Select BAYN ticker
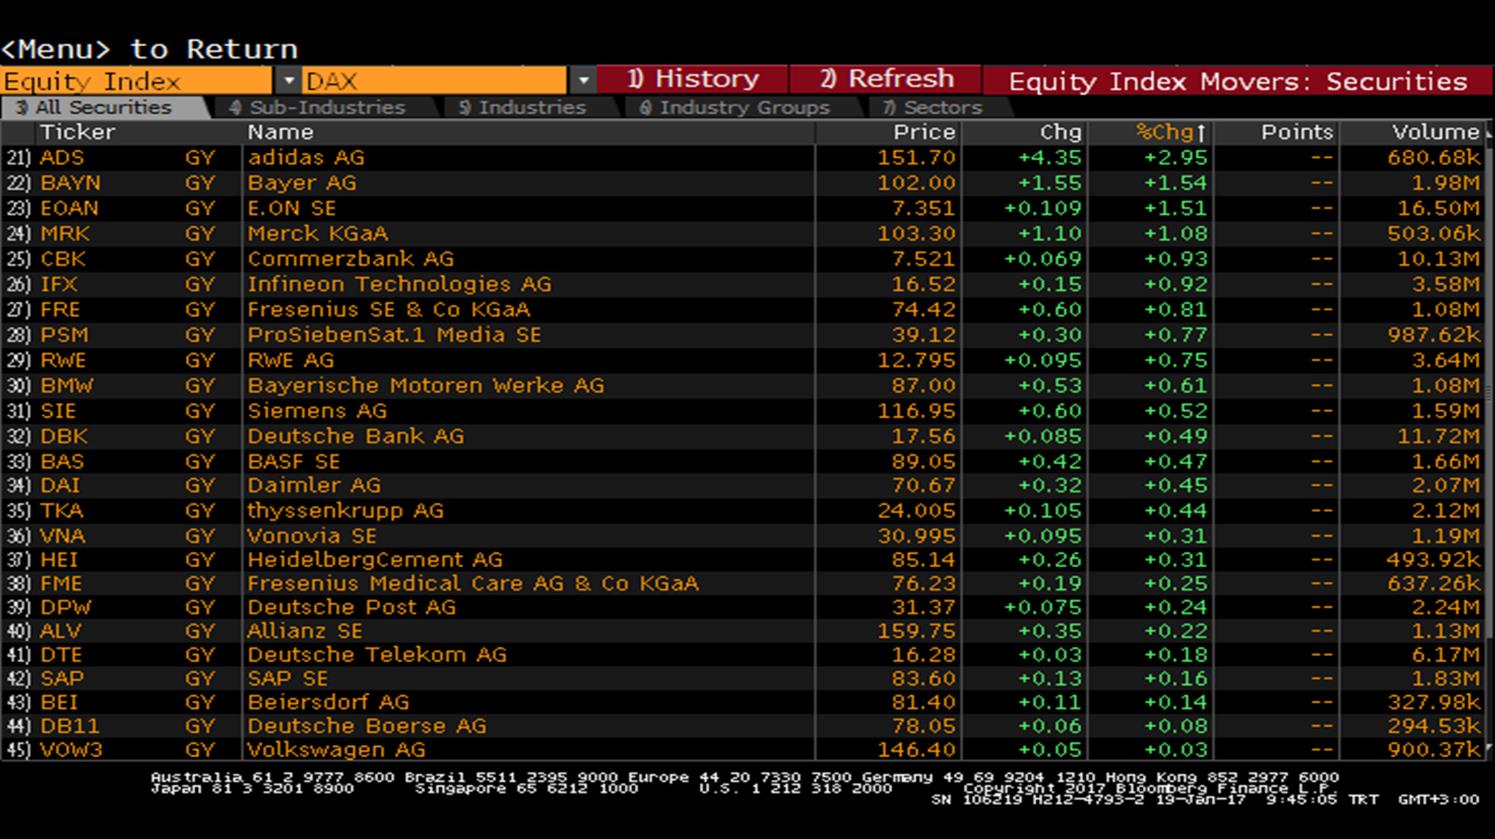 coord(70,183)
